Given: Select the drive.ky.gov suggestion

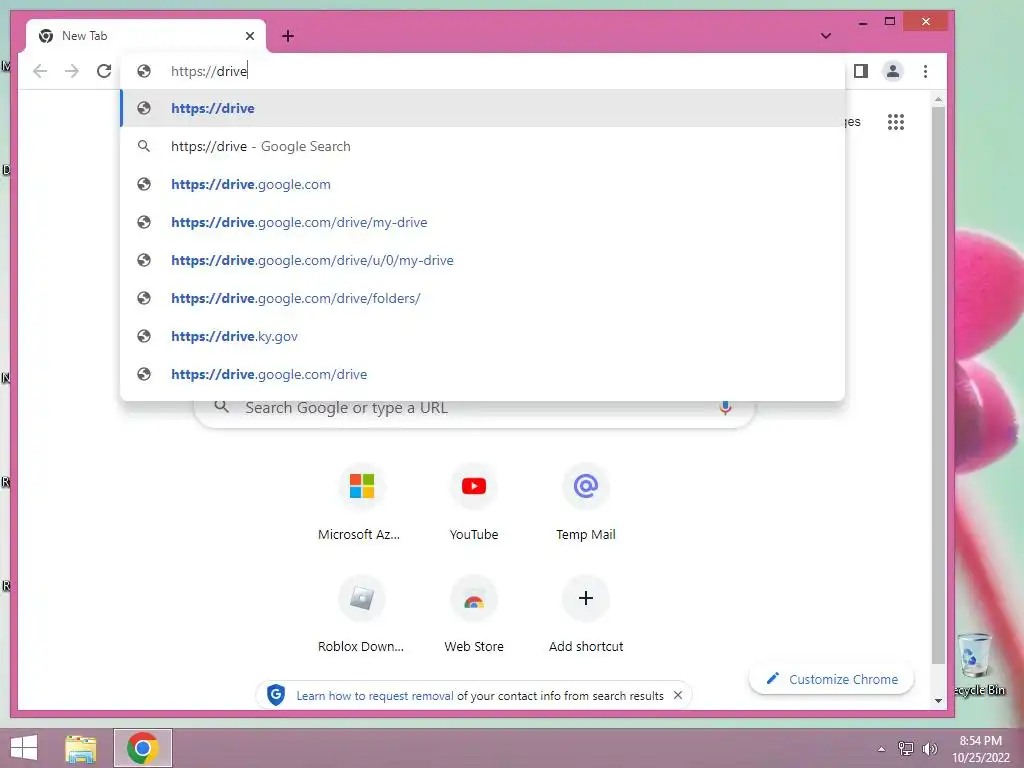Looking at the screenshot, I should click(x=483, y=336).
